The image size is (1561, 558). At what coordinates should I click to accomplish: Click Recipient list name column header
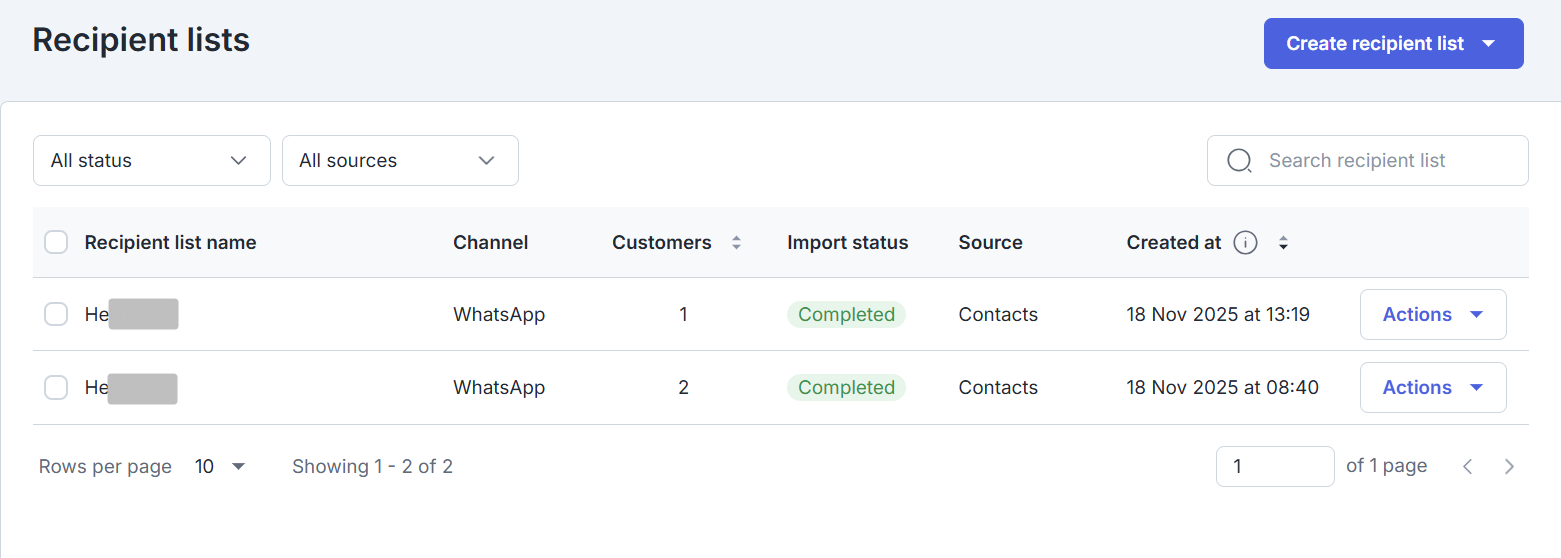170,242
